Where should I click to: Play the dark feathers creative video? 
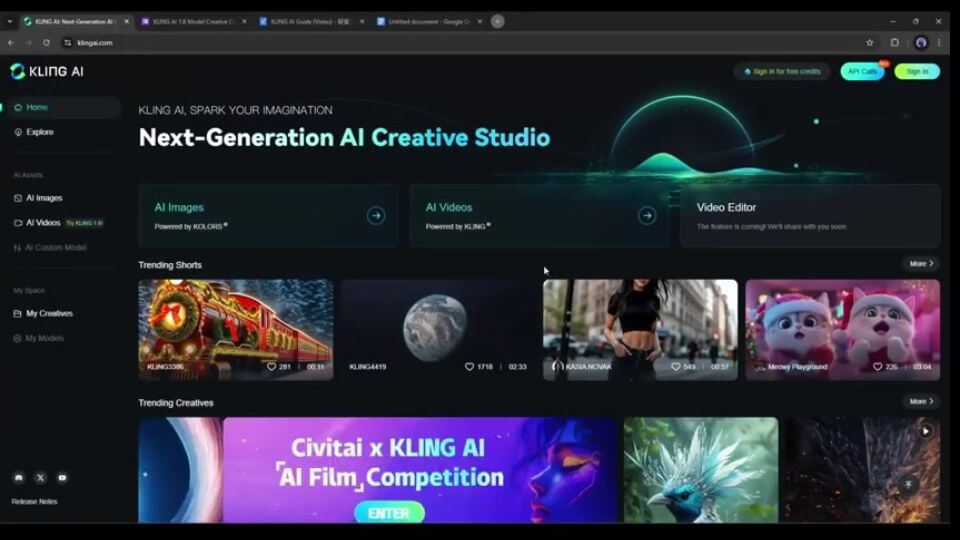coord(926,431)
